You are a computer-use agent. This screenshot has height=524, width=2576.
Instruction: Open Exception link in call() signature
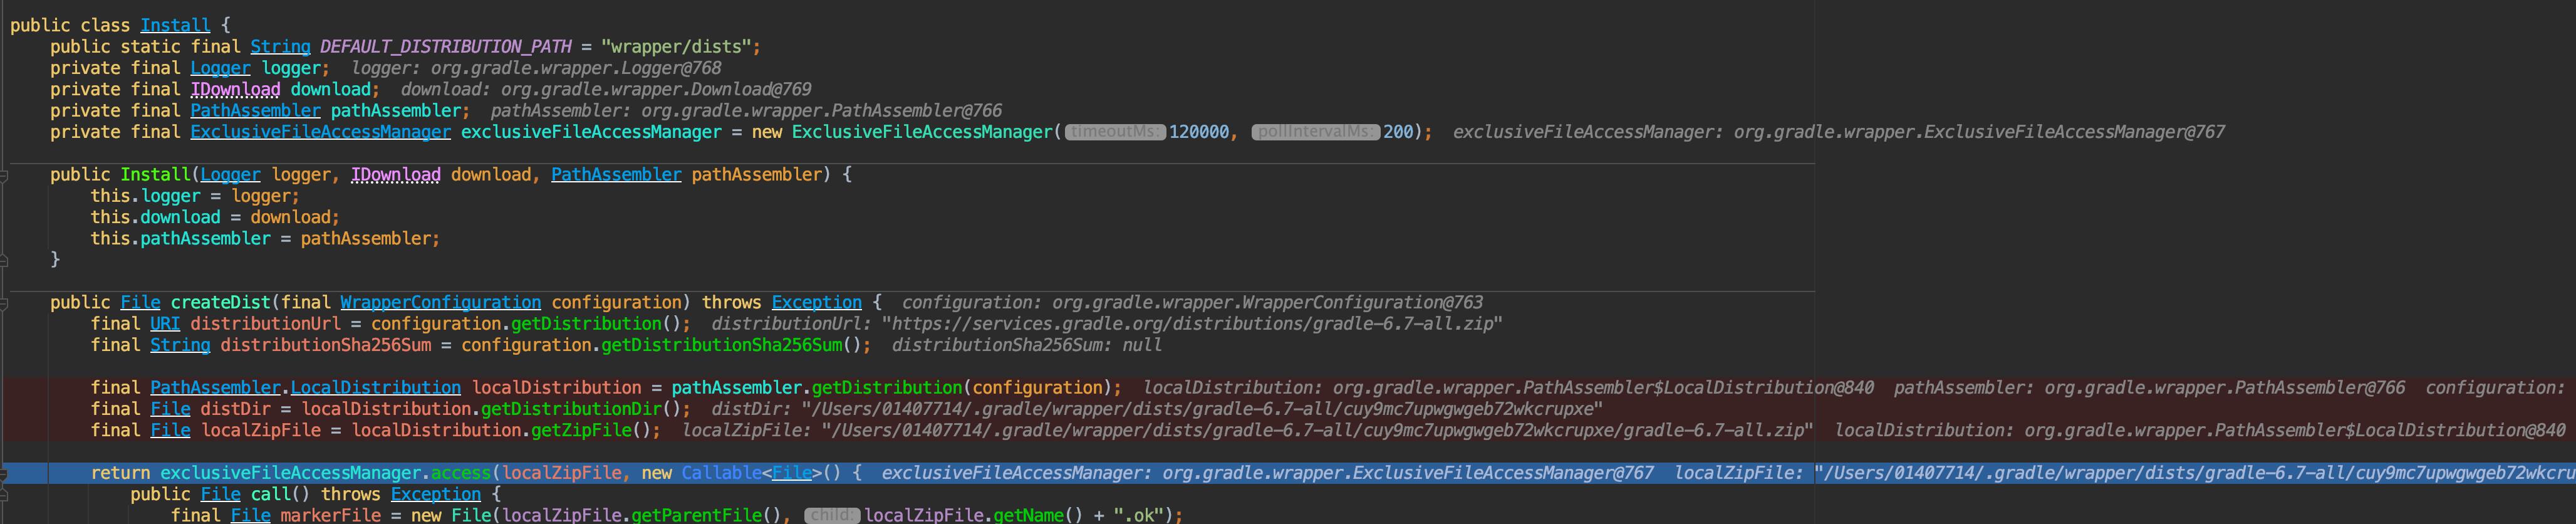click(435, 494)
